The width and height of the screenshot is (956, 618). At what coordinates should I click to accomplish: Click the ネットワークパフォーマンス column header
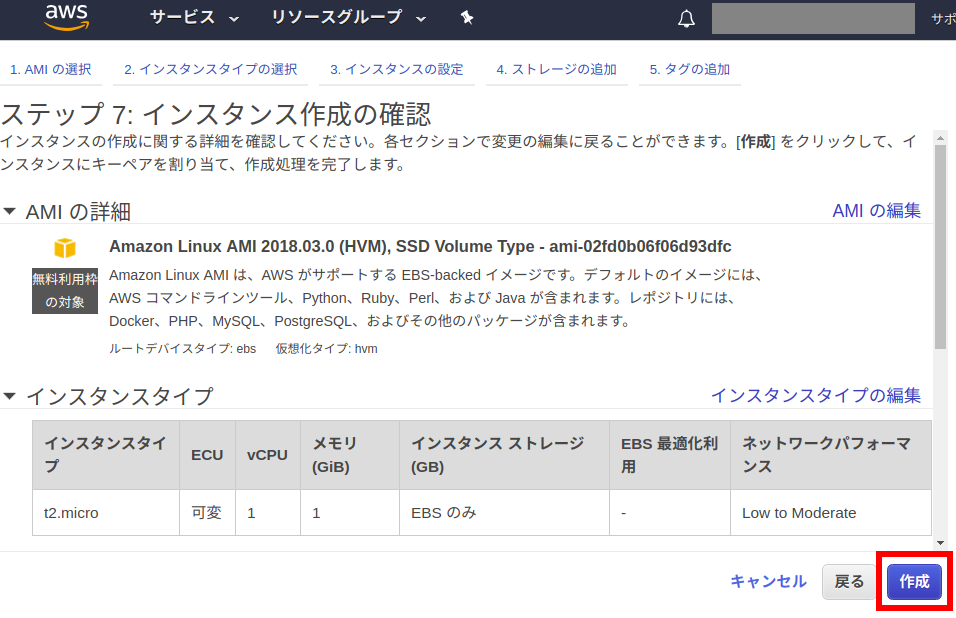[x=830, y=455]
